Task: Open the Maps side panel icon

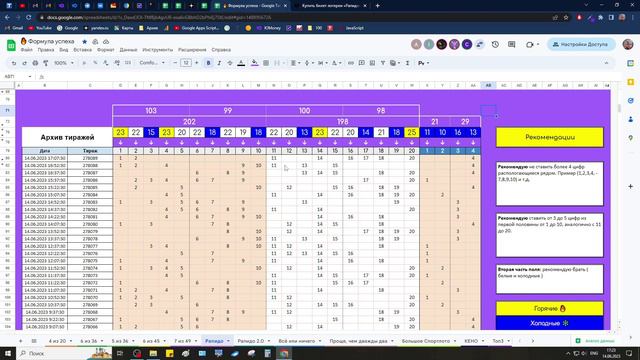Action: click(631, 138)
